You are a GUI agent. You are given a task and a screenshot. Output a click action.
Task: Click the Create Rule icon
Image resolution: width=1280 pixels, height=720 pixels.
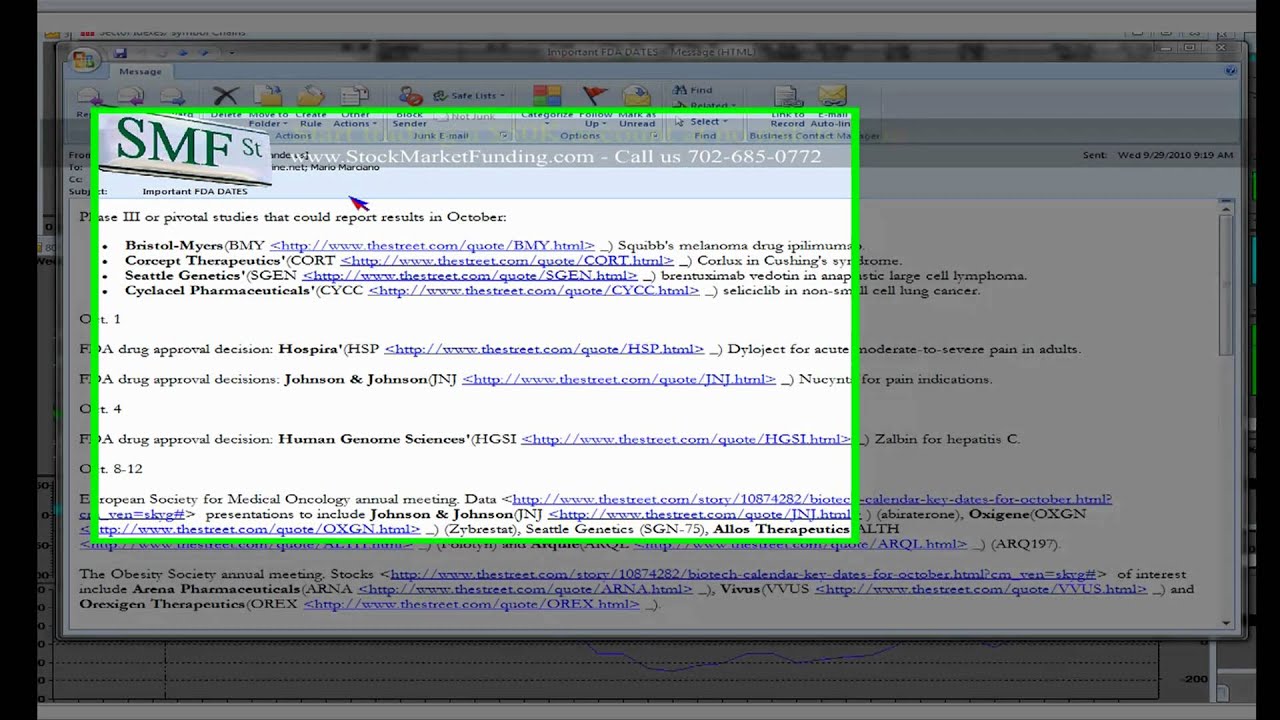(x=311, y=96)
